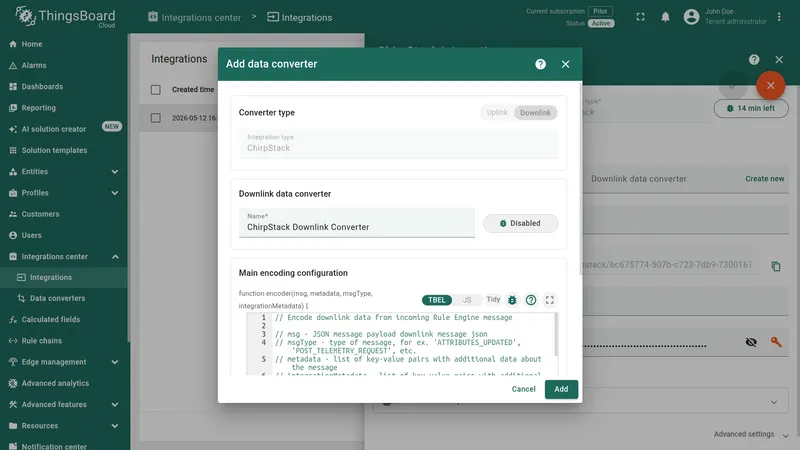This screenshot has width=800, height=450.
Task: Select Integrations submenu item
Action: click(x=64, y=278)
